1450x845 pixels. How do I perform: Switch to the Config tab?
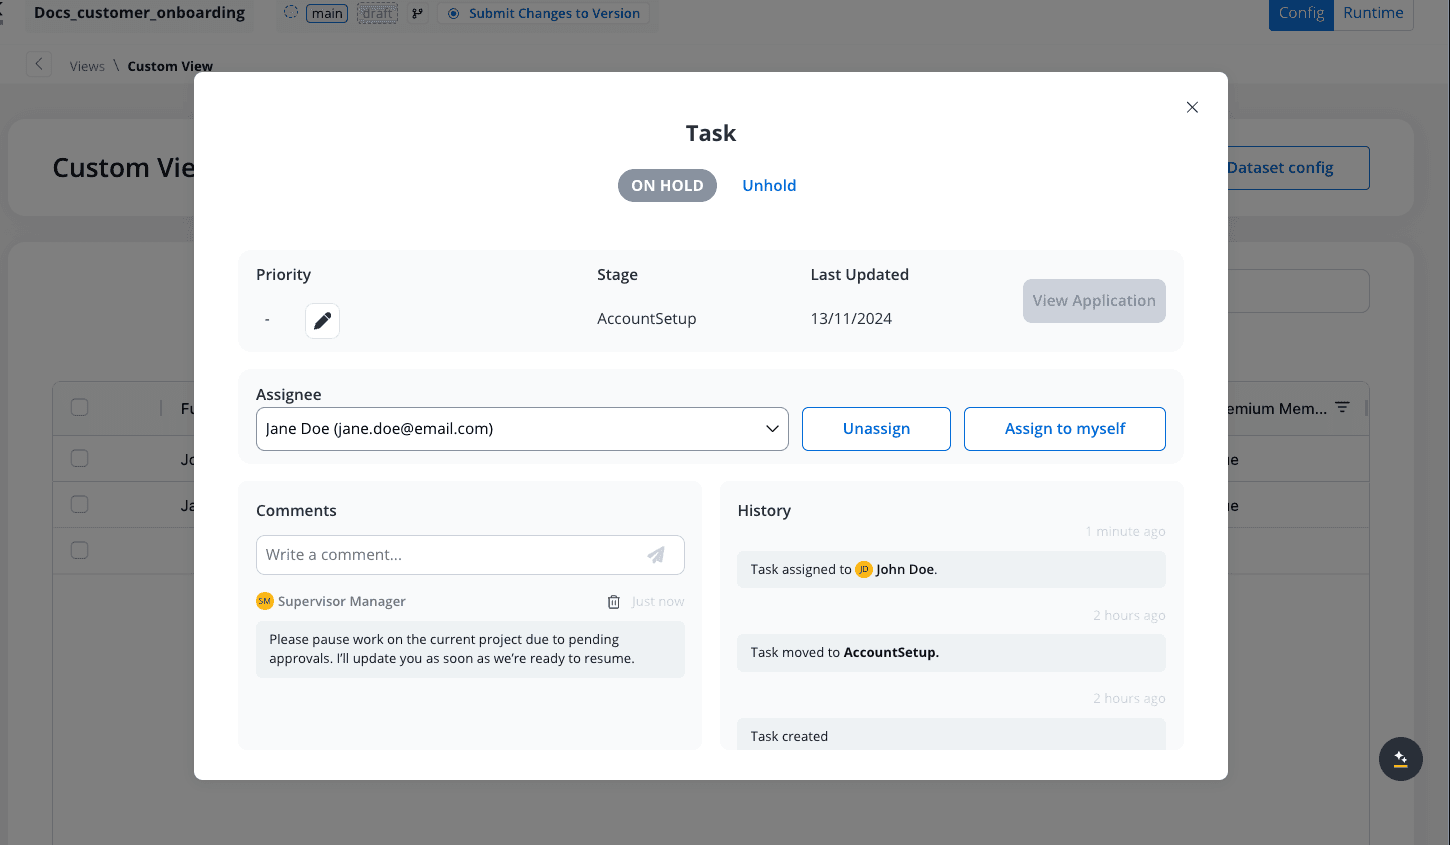coord(1301,13)
